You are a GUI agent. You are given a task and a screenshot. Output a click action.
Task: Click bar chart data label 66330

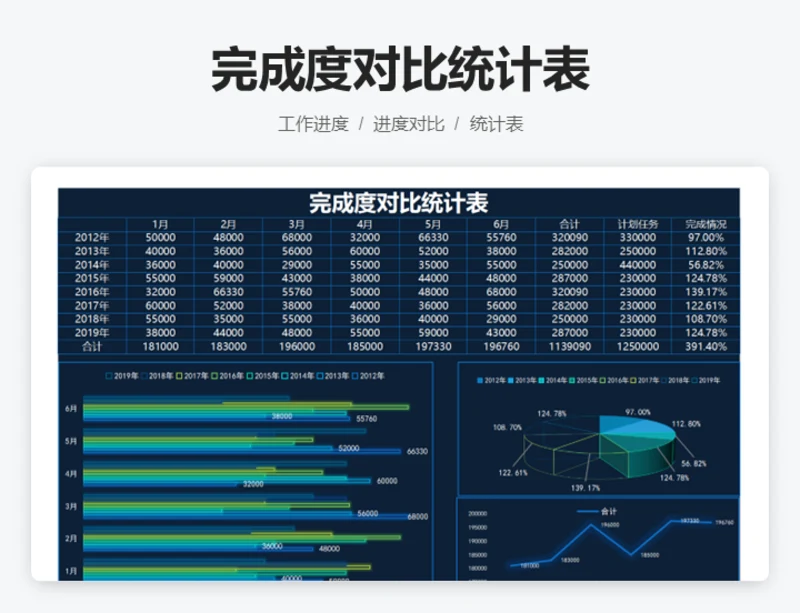click(417, 451)
